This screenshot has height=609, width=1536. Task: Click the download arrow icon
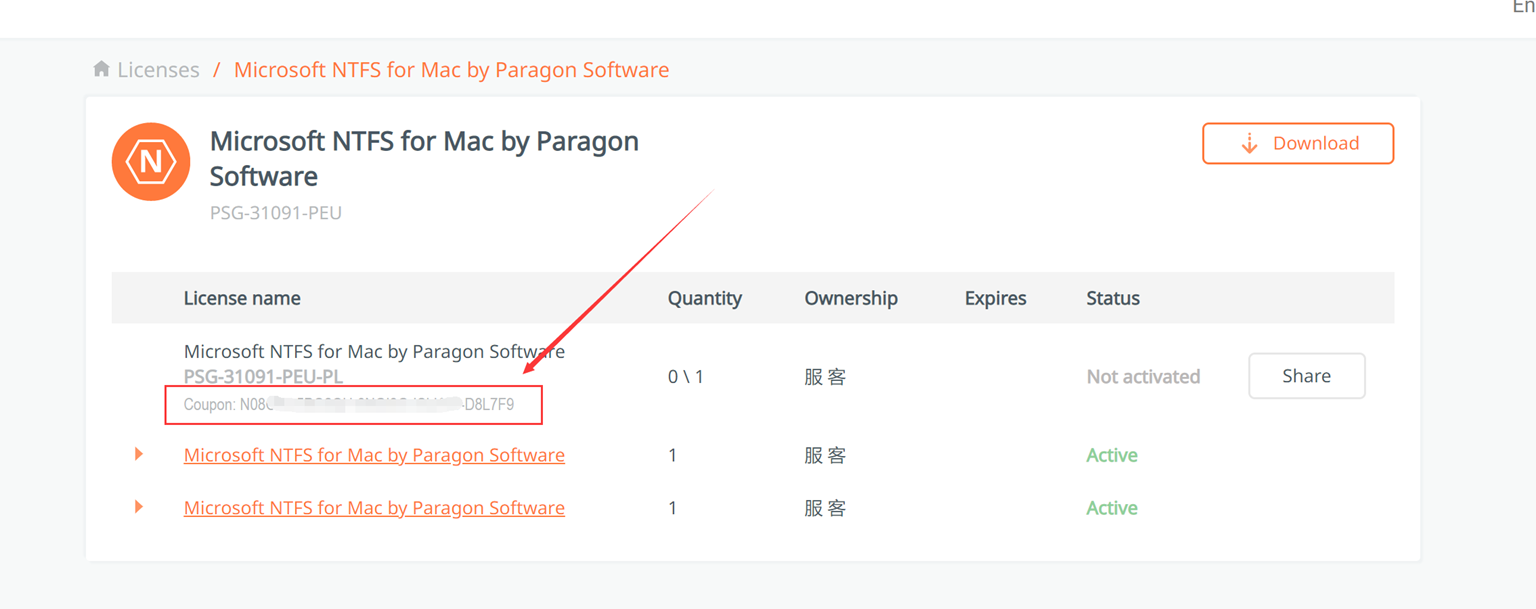click(x=1249, y=144)
